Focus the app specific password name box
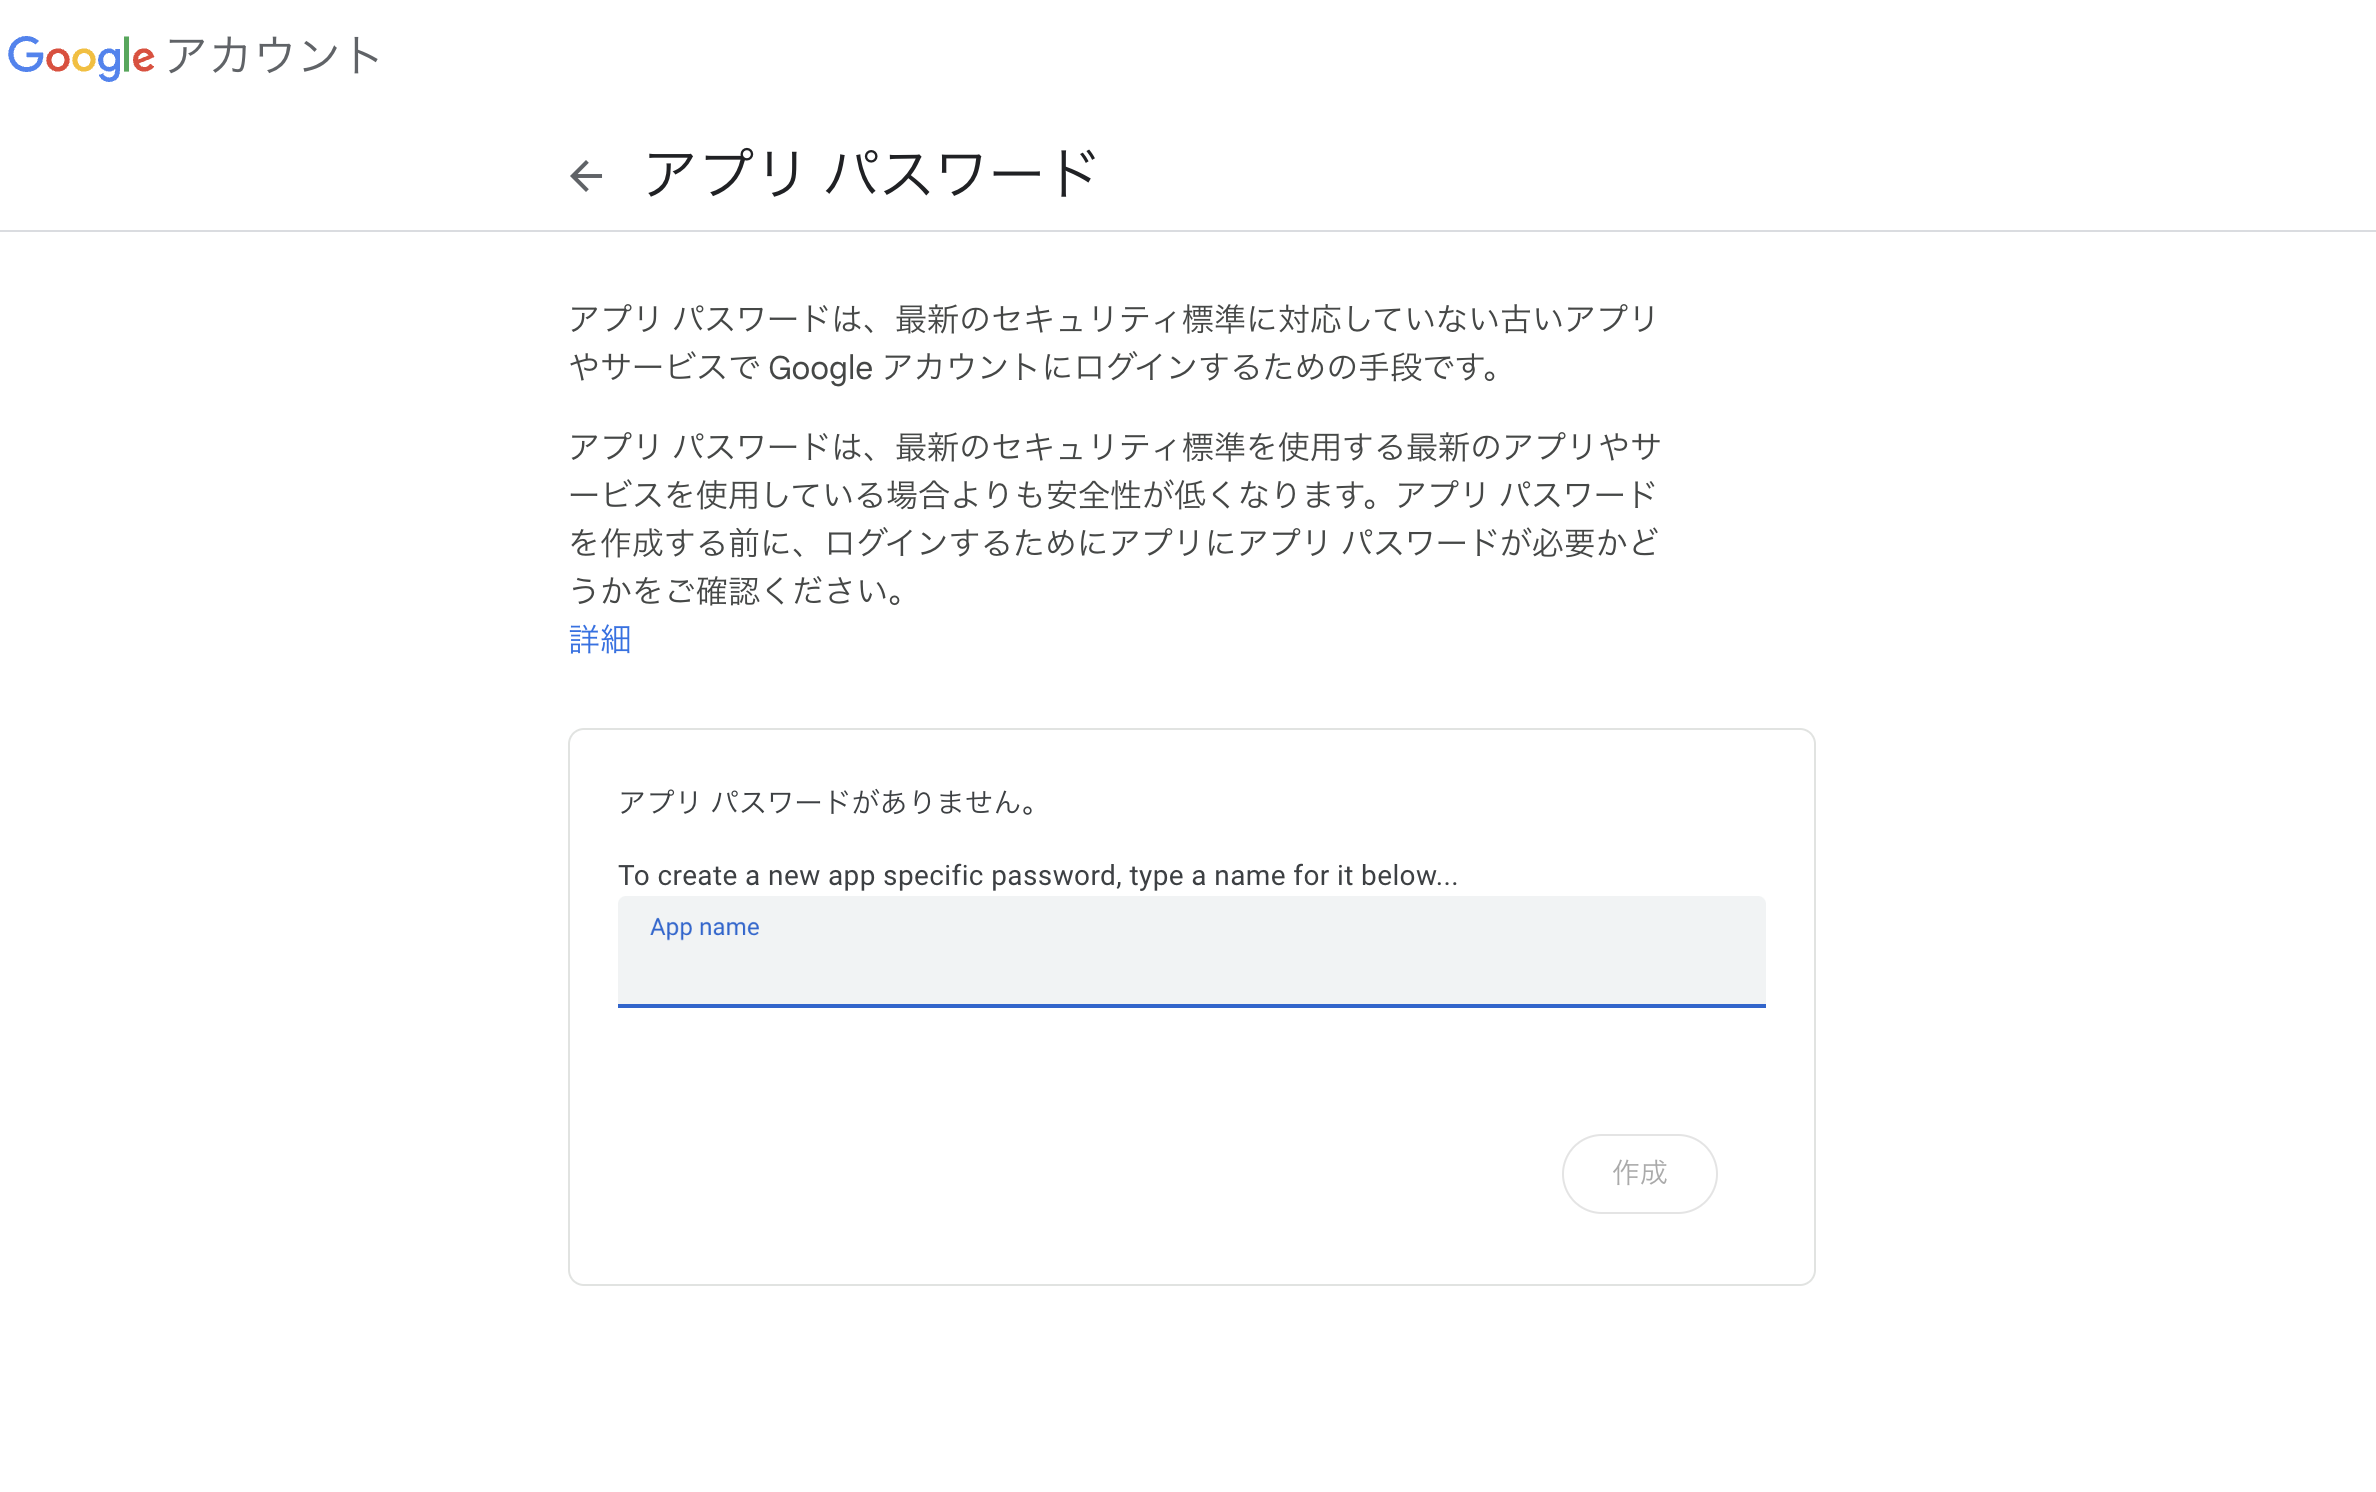2376x1492 pixels. [x=1190, y=952]
